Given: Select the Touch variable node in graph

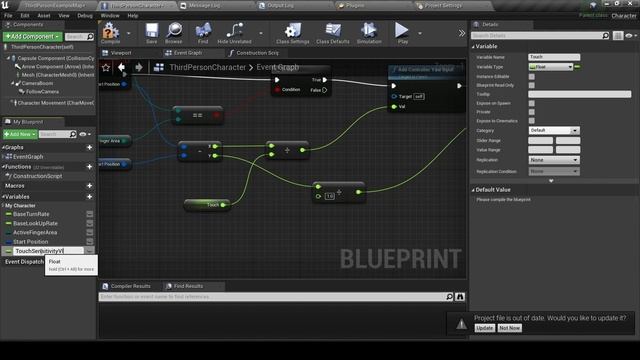Looking at the screenshot, I should click(x=207, y=205).
